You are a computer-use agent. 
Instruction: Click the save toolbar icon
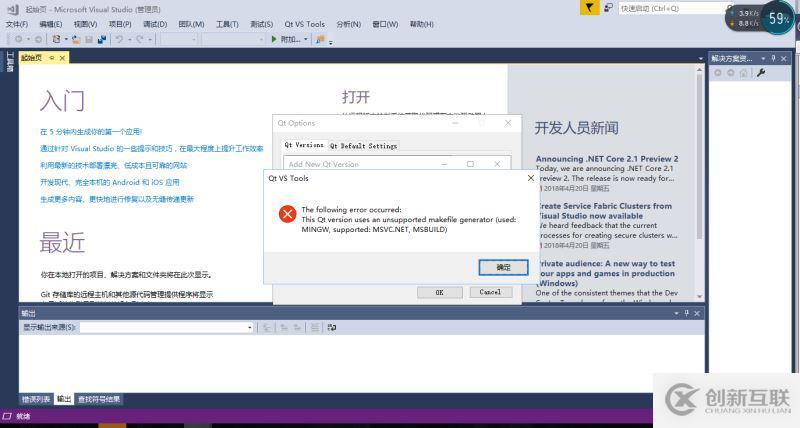point(89,39)
